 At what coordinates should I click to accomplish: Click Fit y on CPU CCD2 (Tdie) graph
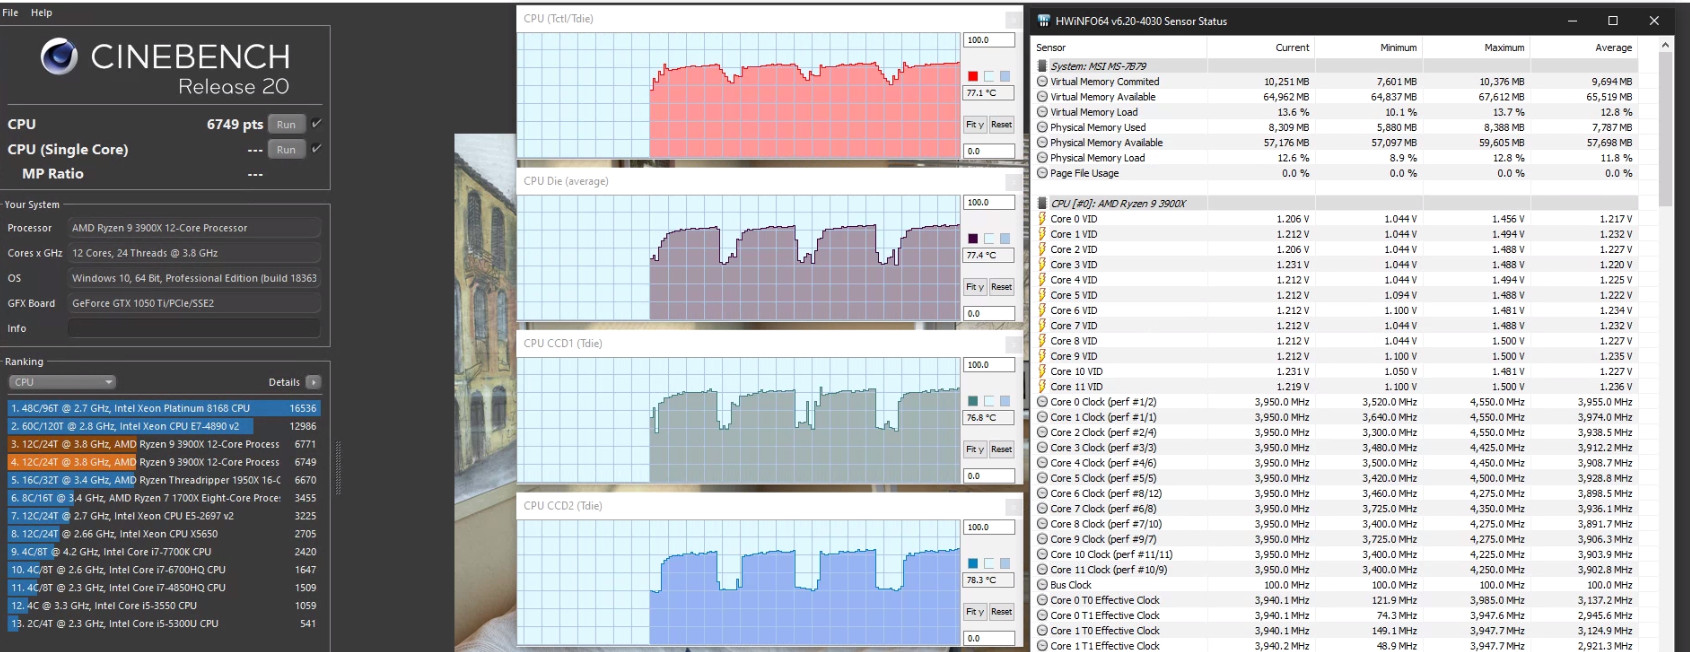[x=975, y=611]
